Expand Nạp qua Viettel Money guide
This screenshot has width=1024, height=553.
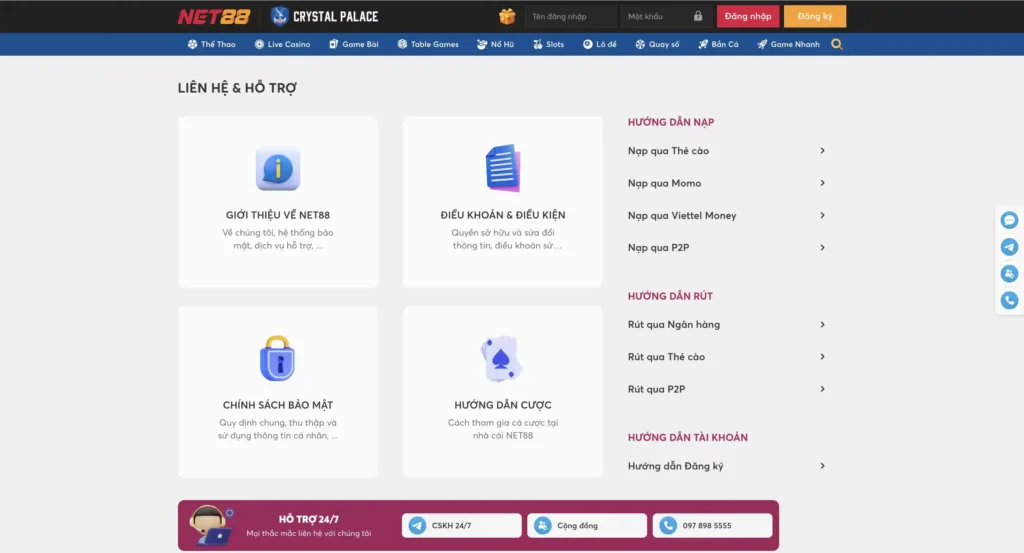(822, 216)
